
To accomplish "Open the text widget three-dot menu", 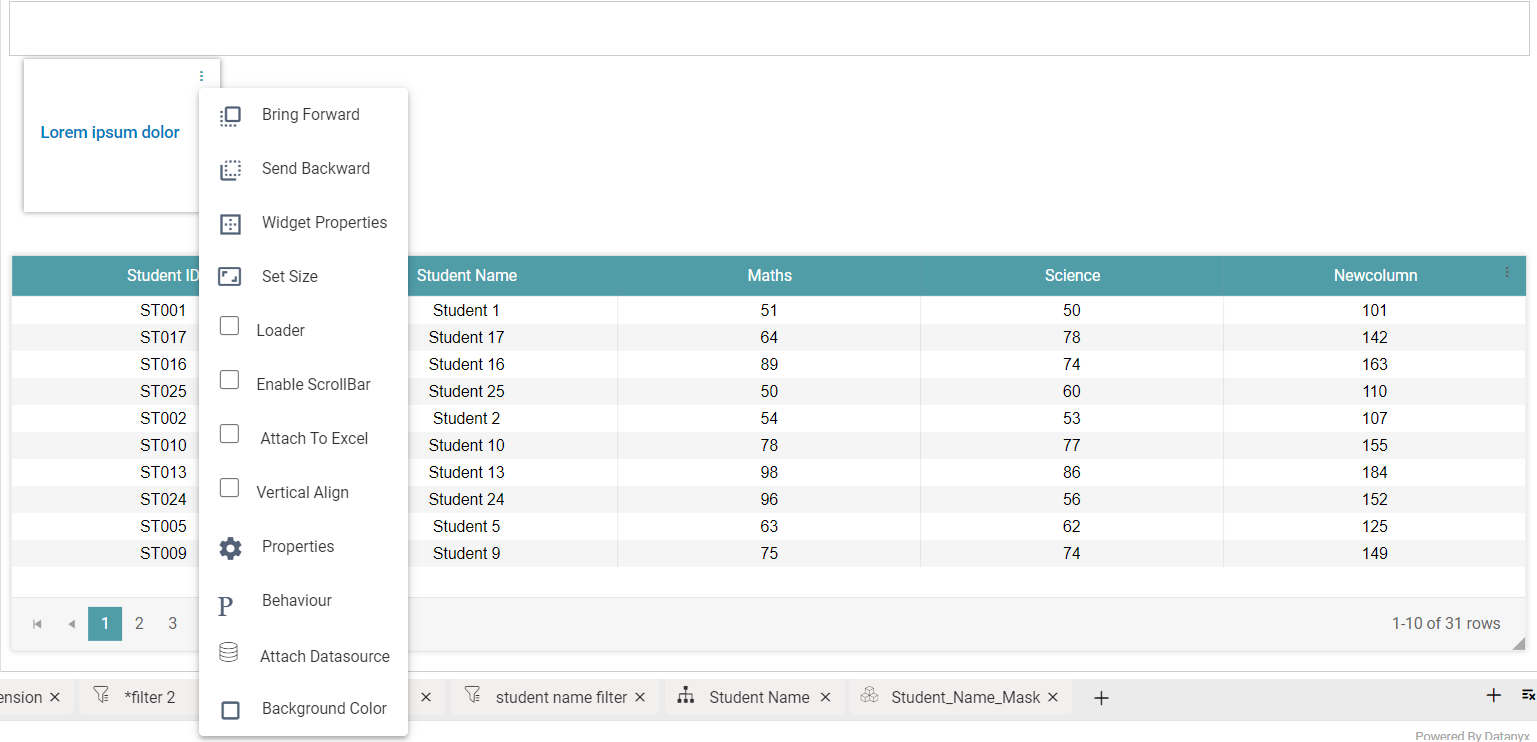I will click(x=201, y=76).
